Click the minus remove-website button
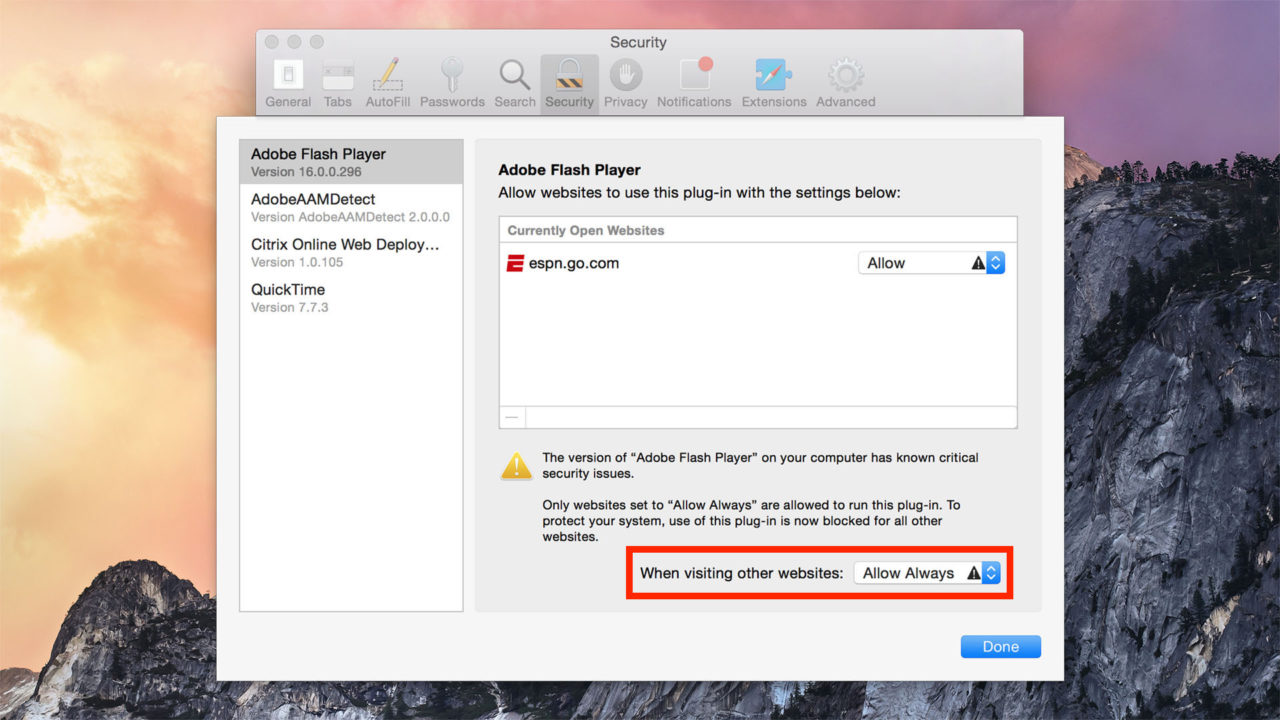The height and width of the screenshot is (720, 1280). click(512, 417)
